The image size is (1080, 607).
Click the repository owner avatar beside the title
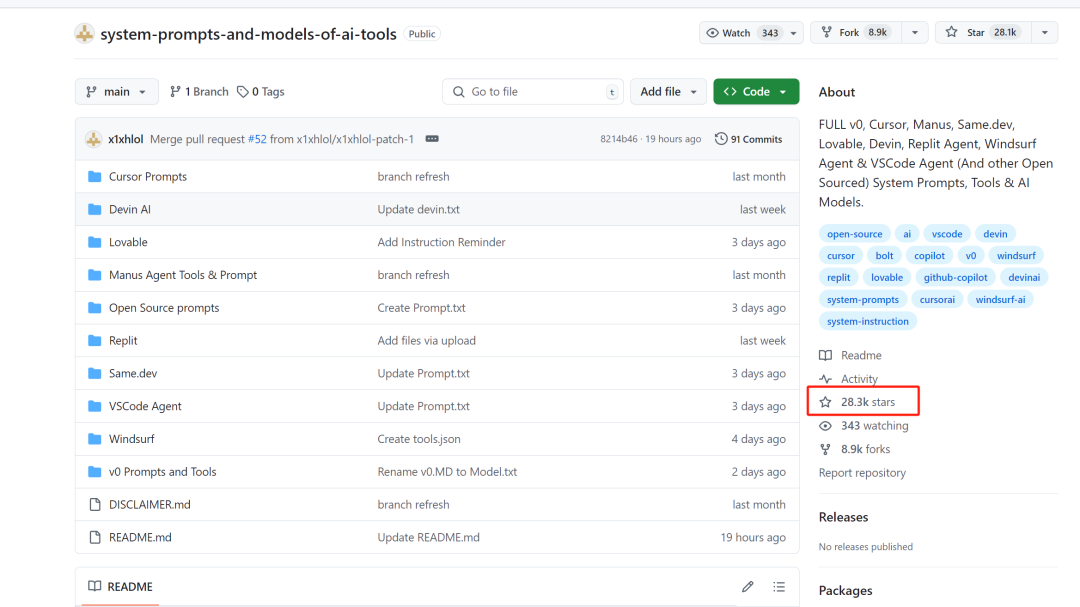point(85,33)
